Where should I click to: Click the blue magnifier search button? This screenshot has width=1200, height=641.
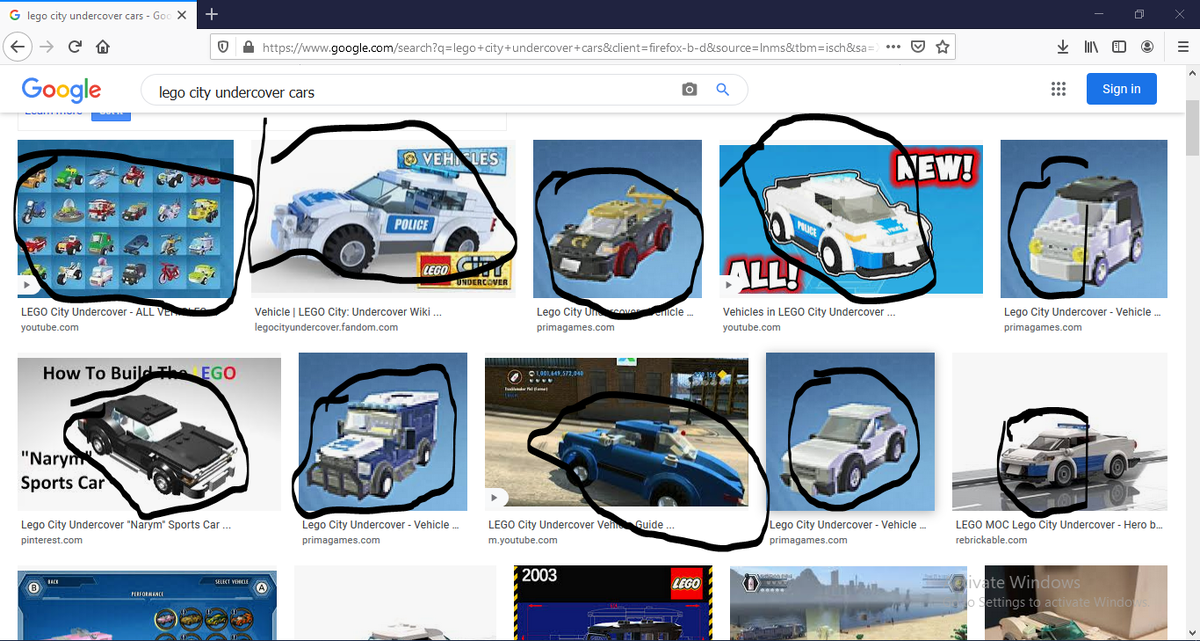723,90
